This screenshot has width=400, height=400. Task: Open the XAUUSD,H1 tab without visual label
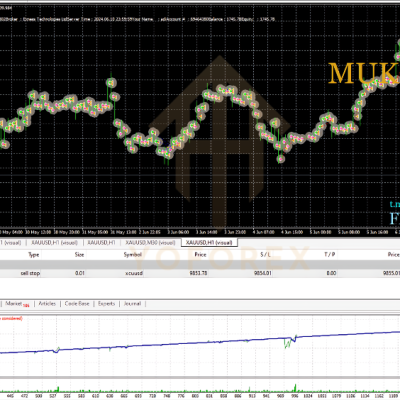pyautogui.click(x=101, y=242)
